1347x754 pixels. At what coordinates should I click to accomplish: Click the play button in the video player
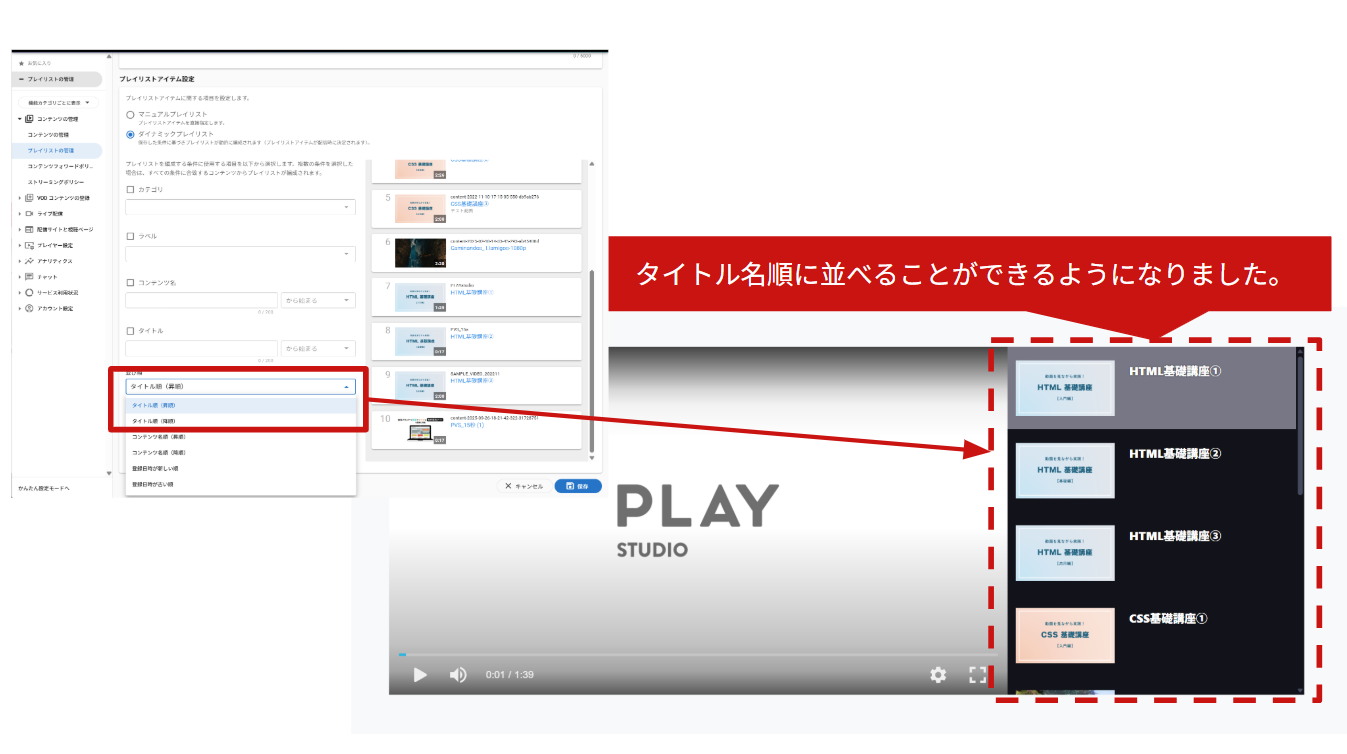pyautogui.click(x=420, y=675)
